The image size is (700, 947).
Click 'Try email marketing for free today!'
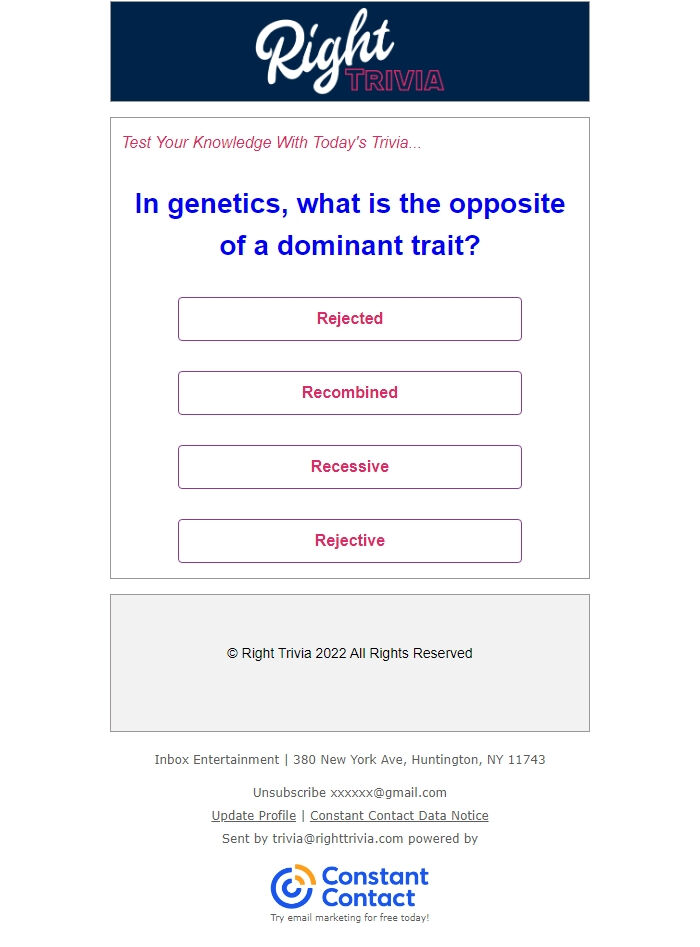[x=350, y=917]
